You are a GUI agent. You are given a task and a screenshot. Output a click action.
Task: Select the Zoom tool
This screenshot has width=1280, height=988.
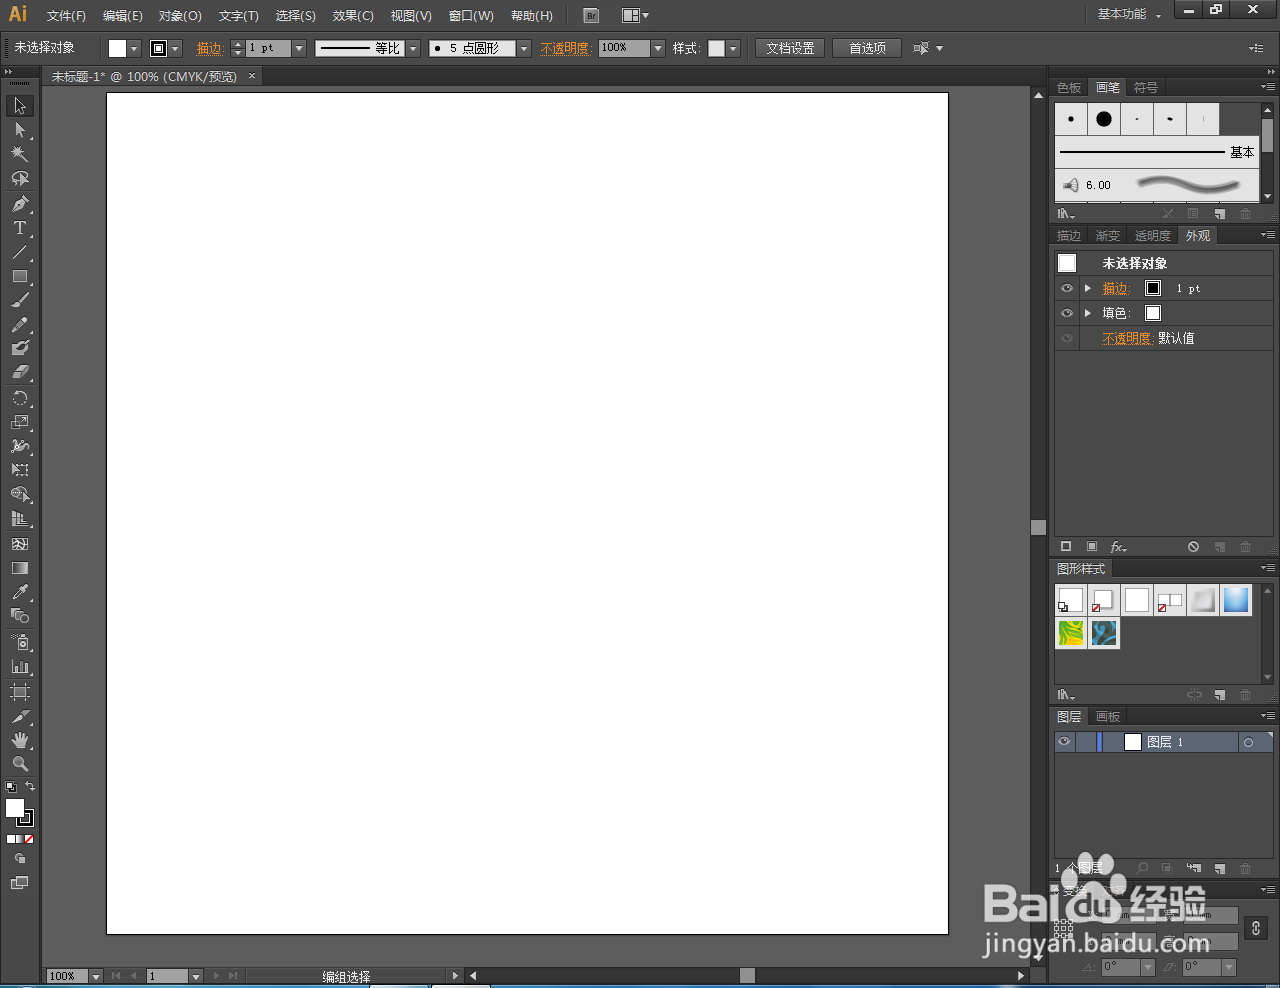tap(20, 764)
